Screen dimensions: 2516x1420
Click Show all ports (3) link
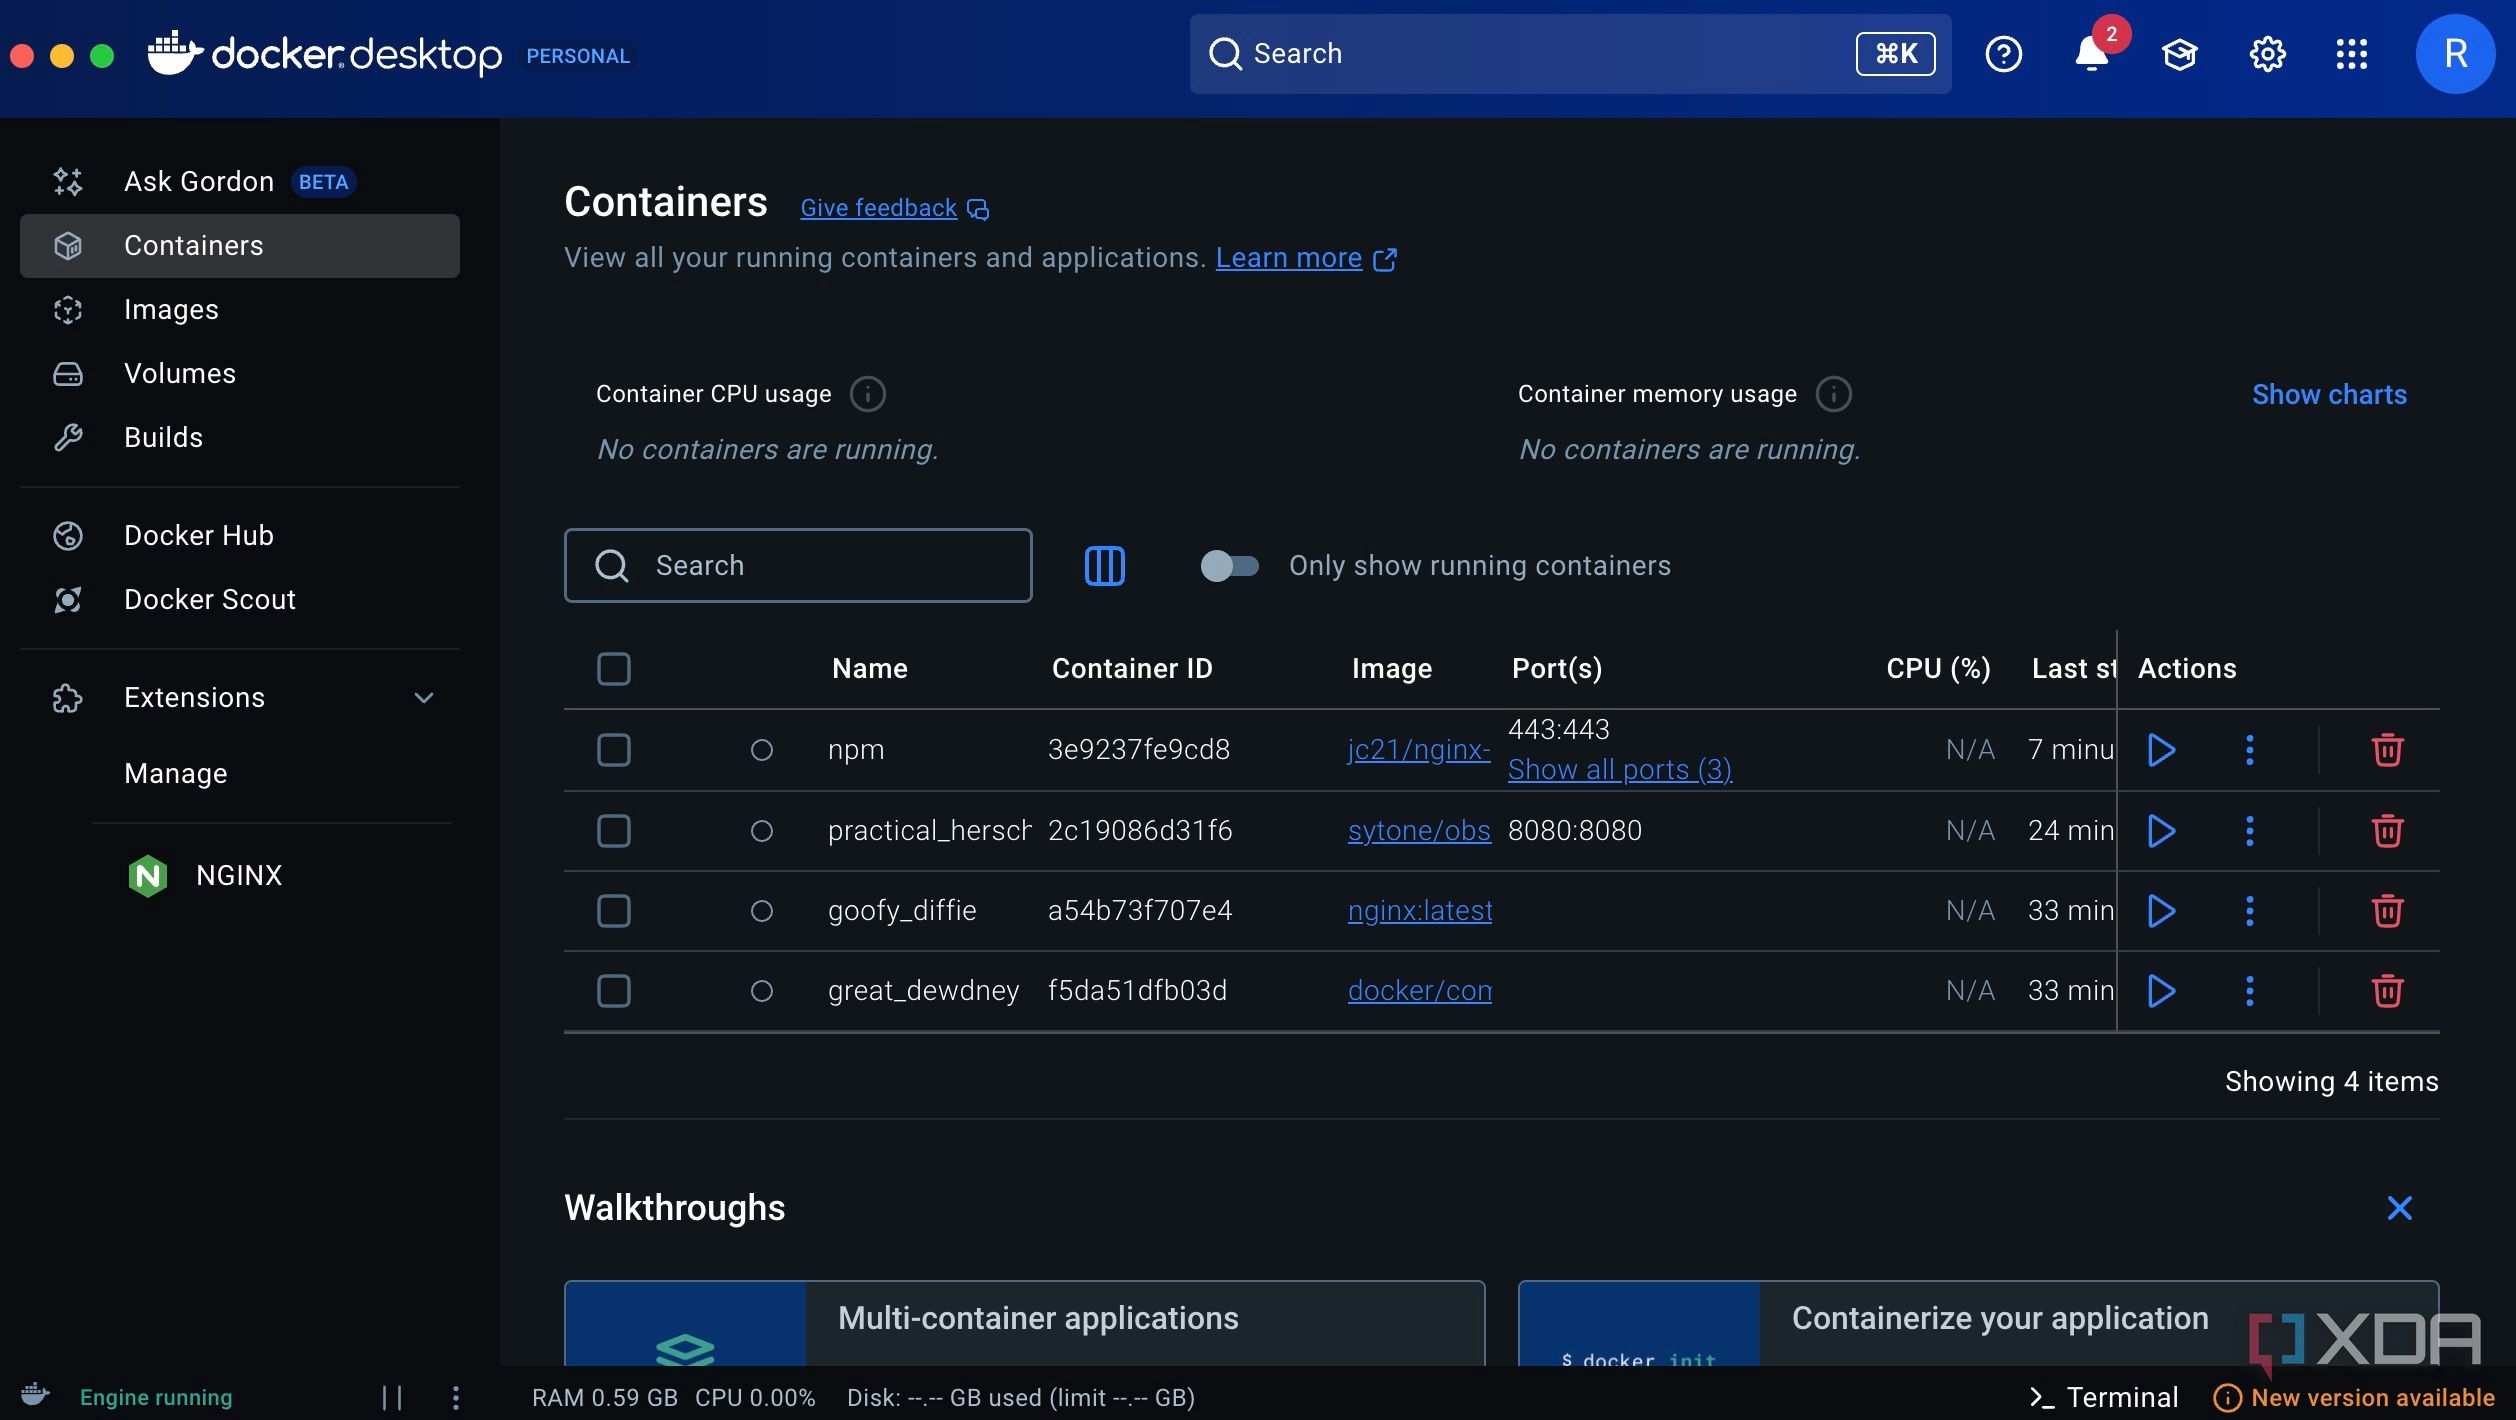[1619, 770]
